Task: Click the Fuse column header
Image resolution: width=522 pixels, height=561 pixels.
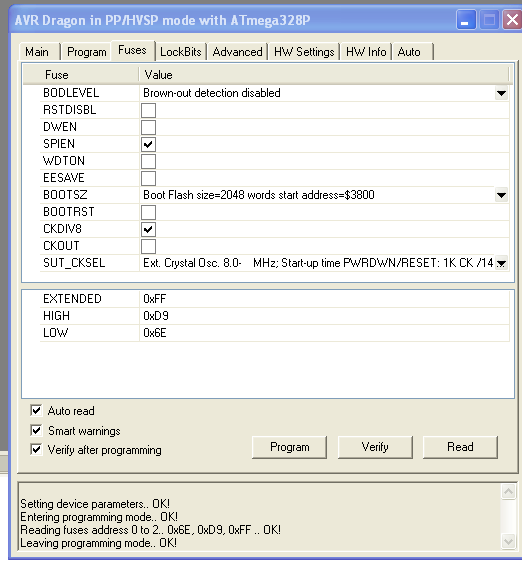Action: point(81,75)
